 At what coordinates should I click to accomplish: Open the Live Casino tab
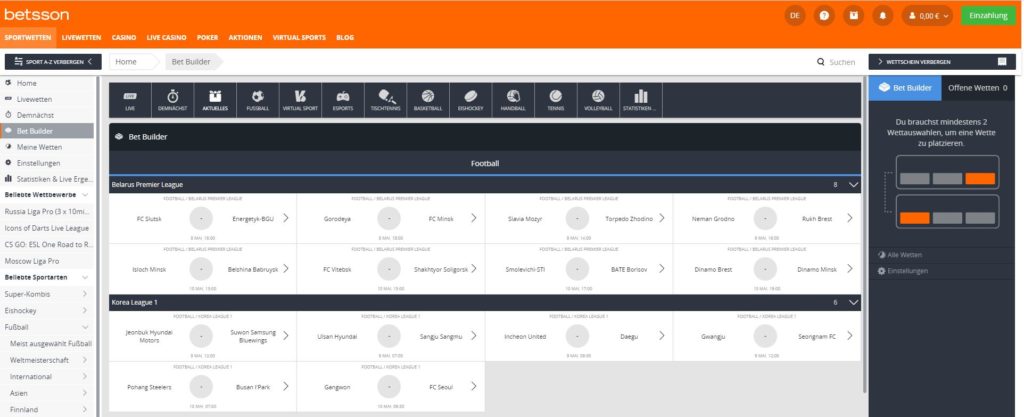[167, 37]
